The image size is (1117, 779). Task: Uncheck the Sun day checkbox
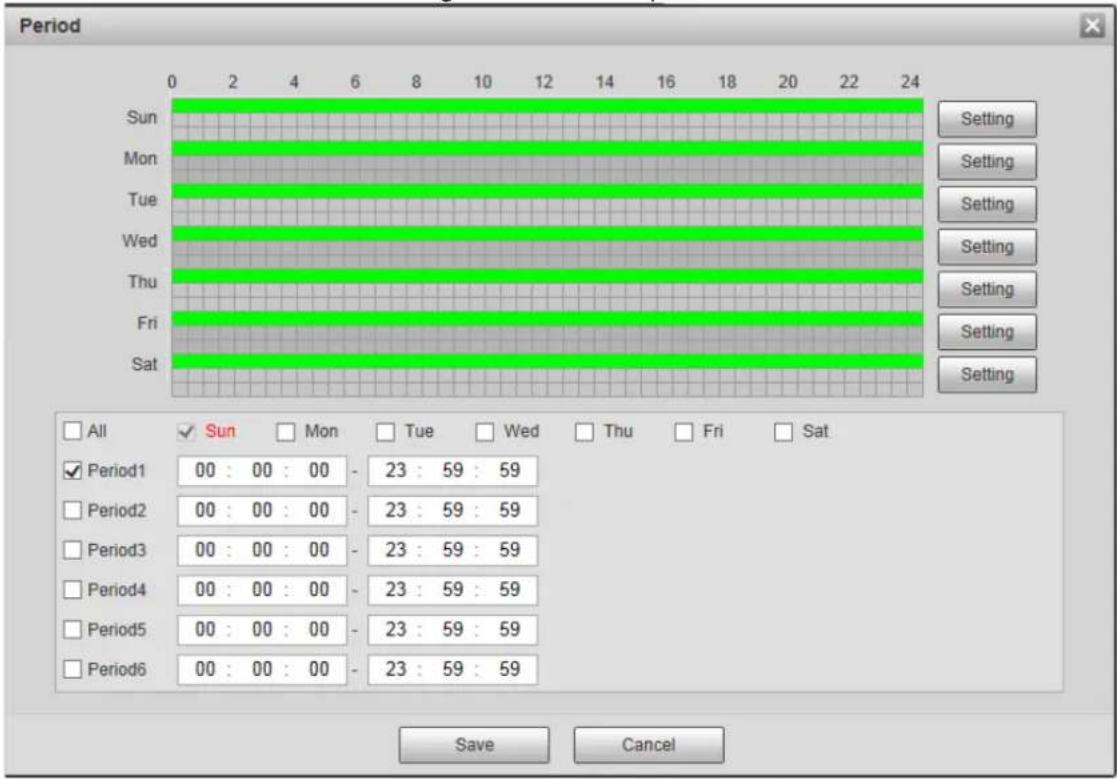186,432
